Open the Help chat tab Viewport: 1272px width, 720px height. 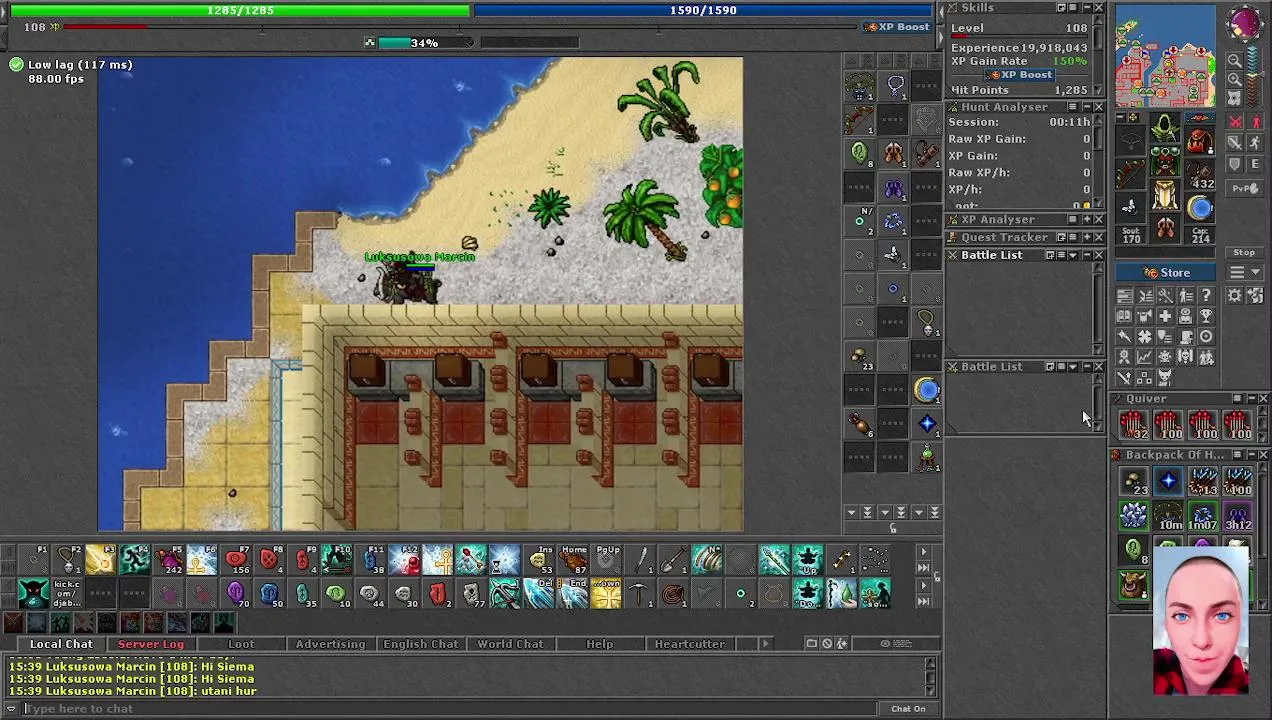[x=599, y=644]
